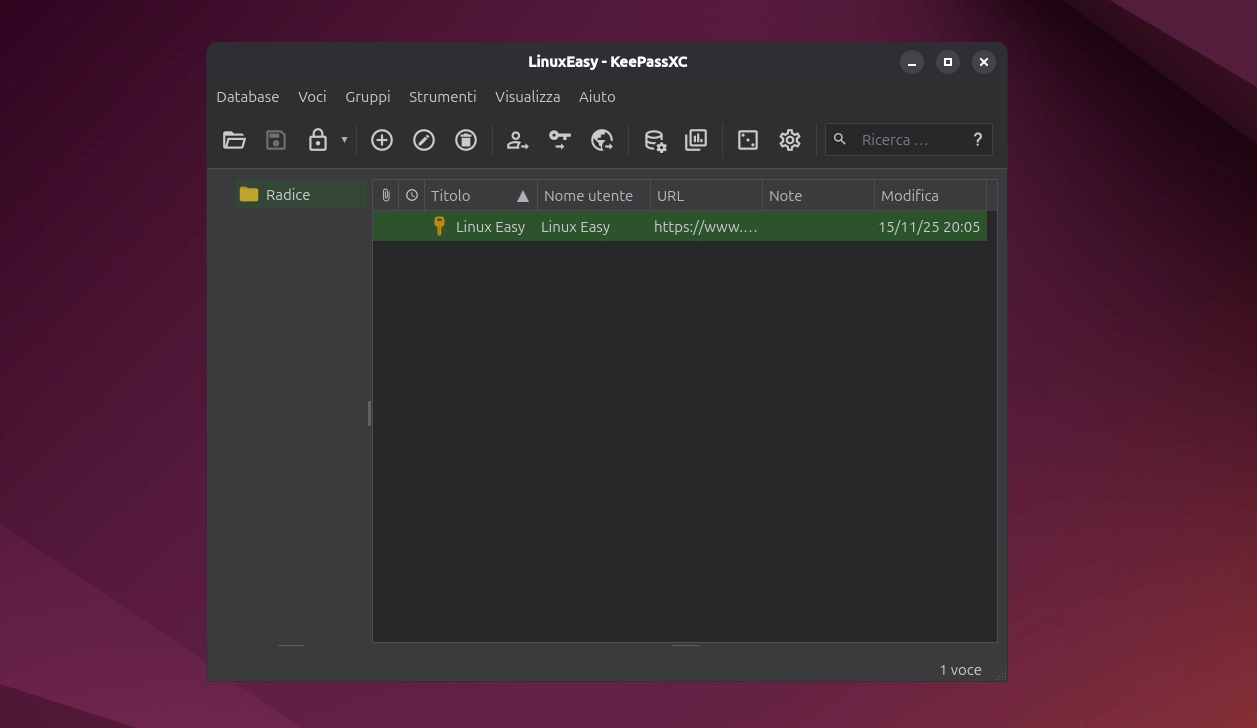Copy the password with the key icon

[560, 140]
